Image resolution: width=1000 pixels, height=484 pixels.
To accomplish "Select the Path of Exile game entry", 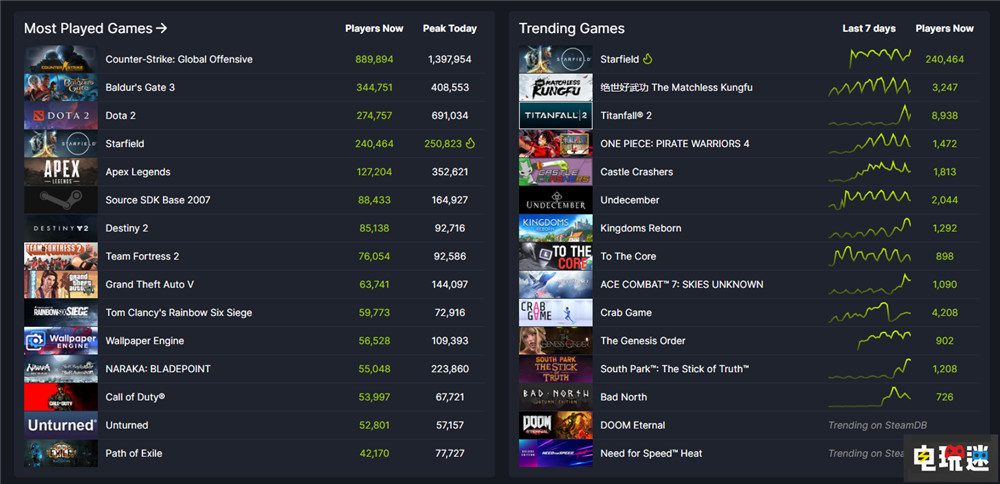I will [x=133, y=454].
